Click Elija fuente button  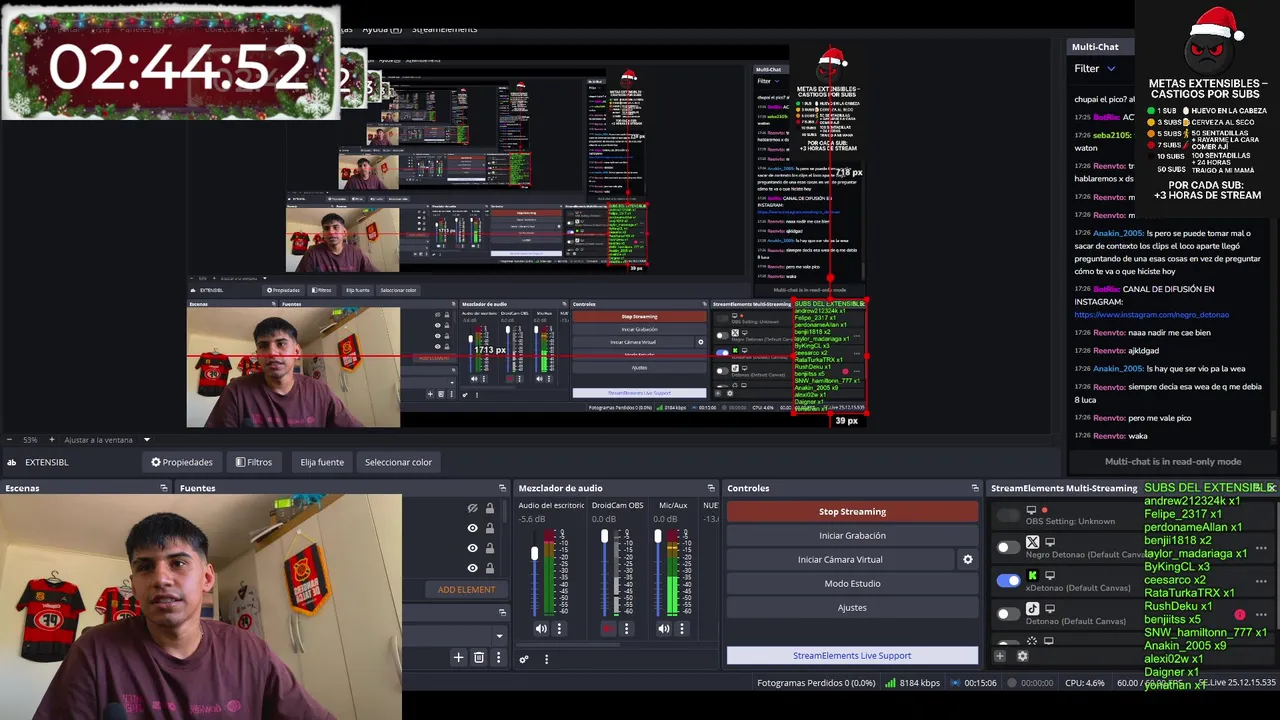point(322,462)
